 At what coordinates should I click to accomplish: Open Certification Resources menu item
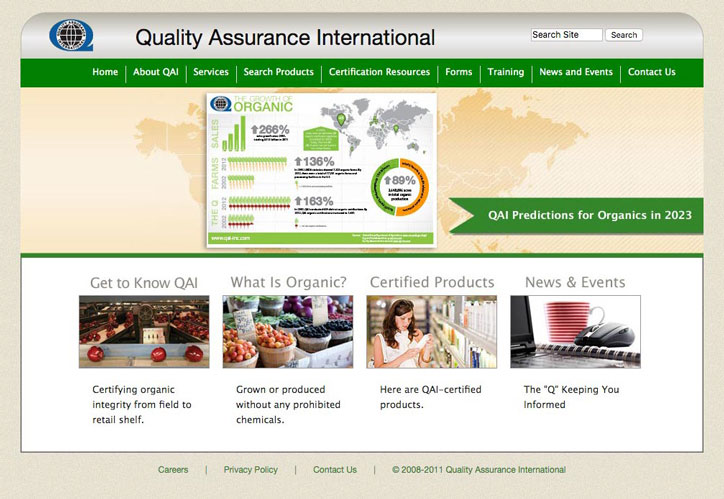tap(379, 72)
